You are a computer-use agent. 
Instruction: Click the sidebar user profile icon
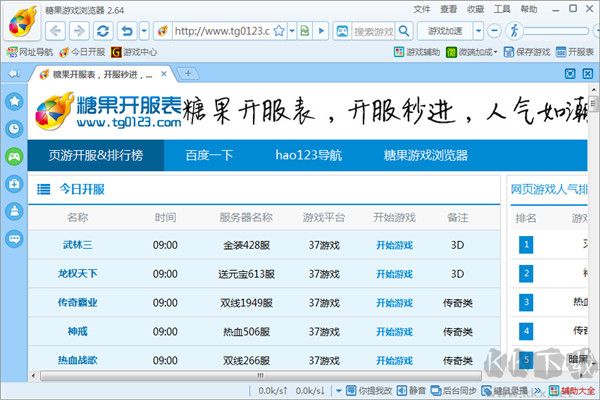(x=14, y=211)
